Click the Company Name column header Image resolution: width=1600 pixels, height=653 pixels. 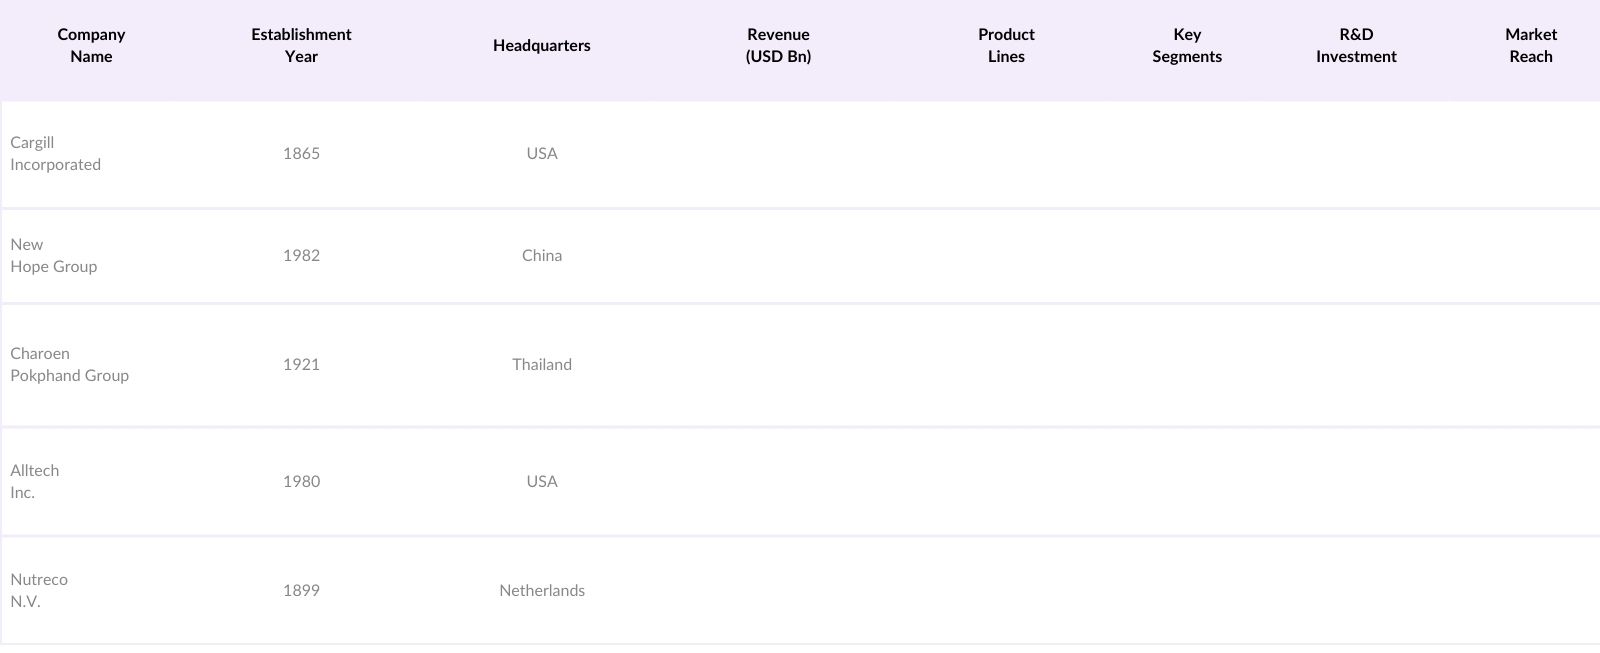[x=91, y=46]
